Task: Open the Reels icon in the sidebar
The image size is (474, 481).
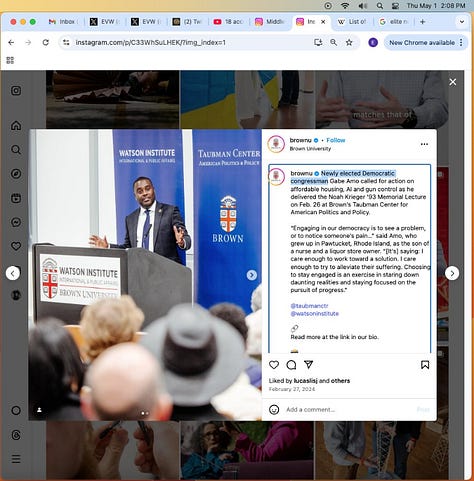Action: click(16, 198)
